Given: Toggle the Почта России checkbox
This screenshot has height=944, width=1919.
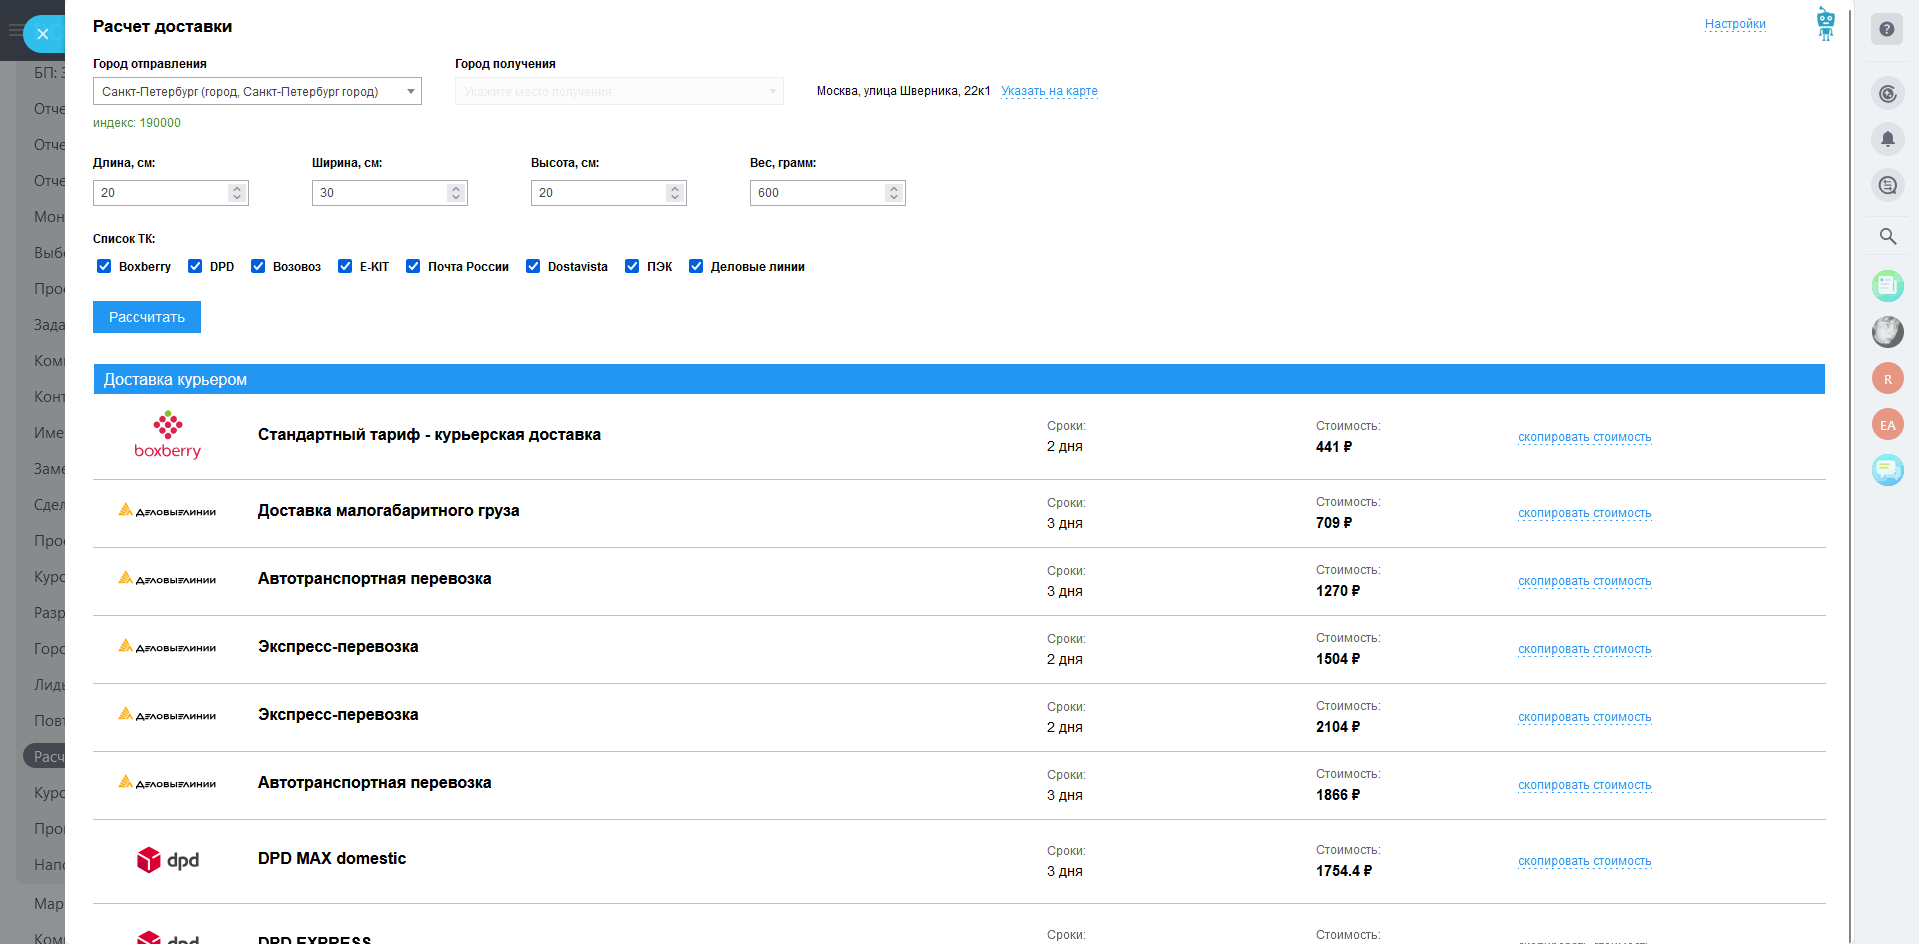Looking at the screenshot, I should click(x=413, y=266).
